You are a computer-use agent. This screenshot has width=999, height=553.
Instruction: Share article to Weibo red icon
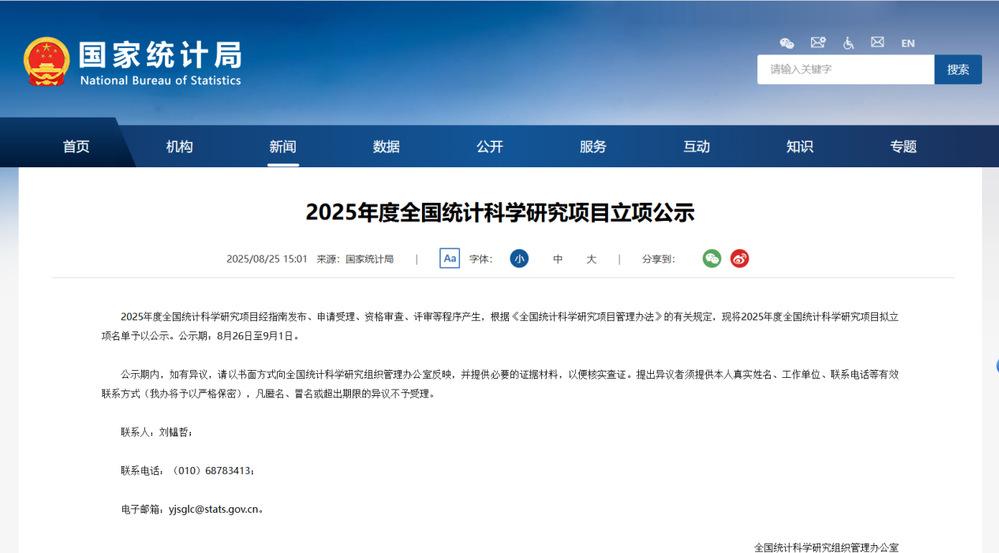click(739, 259)
